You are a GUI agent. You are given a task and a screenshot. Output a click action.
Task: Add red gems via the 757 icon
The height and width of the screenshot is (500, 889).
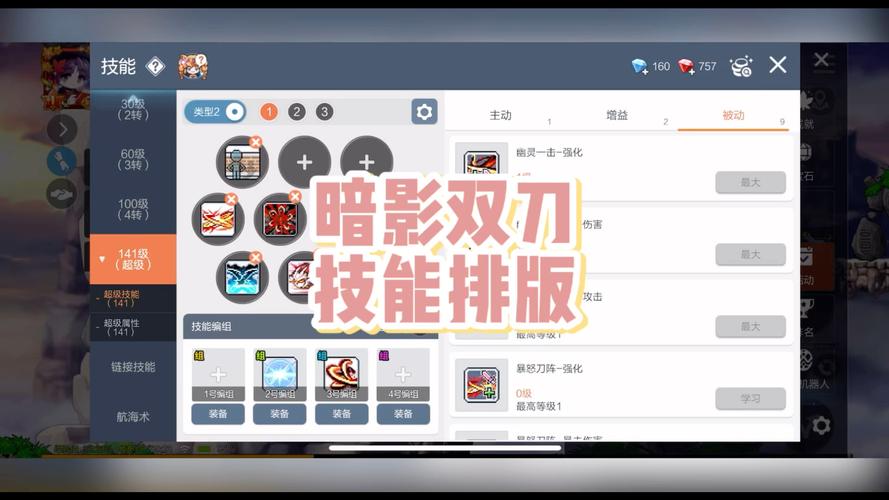687,67
